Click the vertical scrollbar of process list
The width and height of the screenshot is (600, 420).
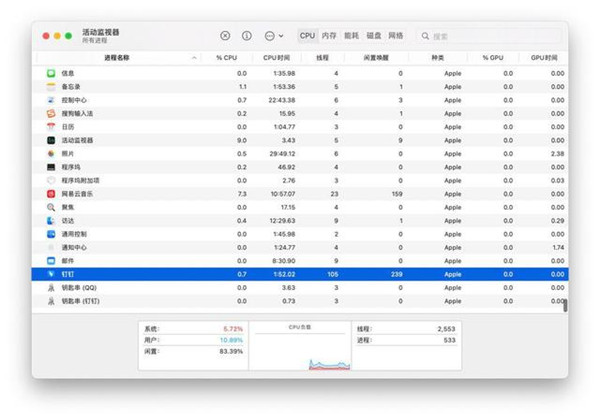565,304
